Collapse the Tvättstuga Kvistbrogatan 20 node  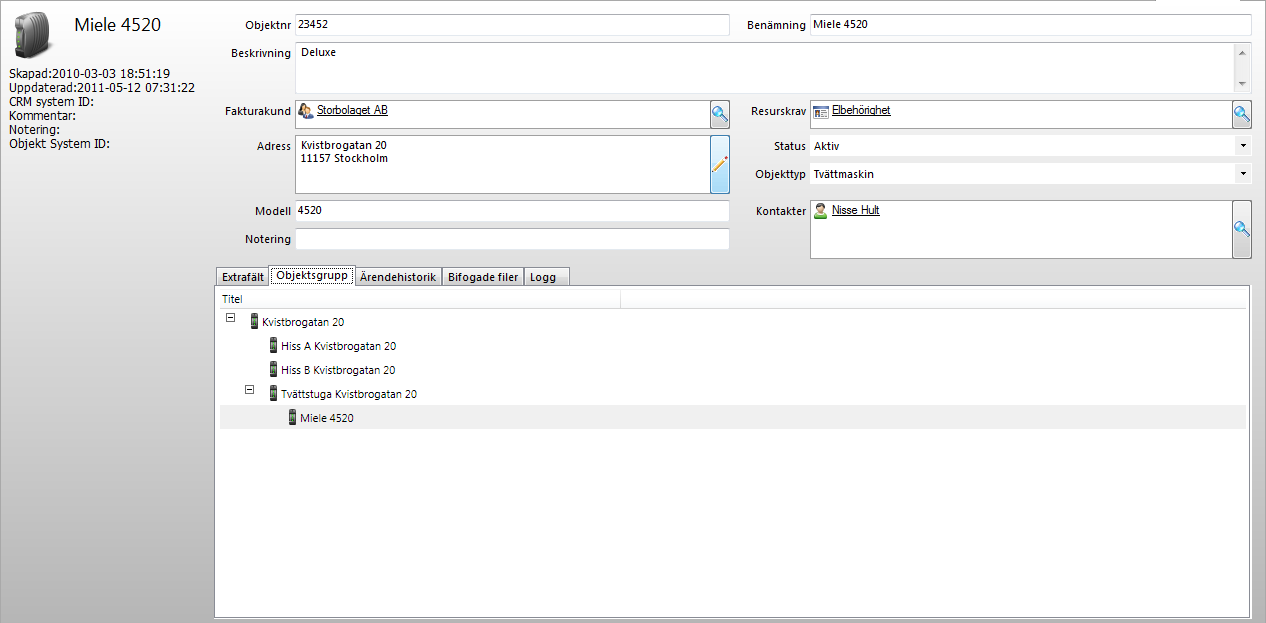(250, 390)
